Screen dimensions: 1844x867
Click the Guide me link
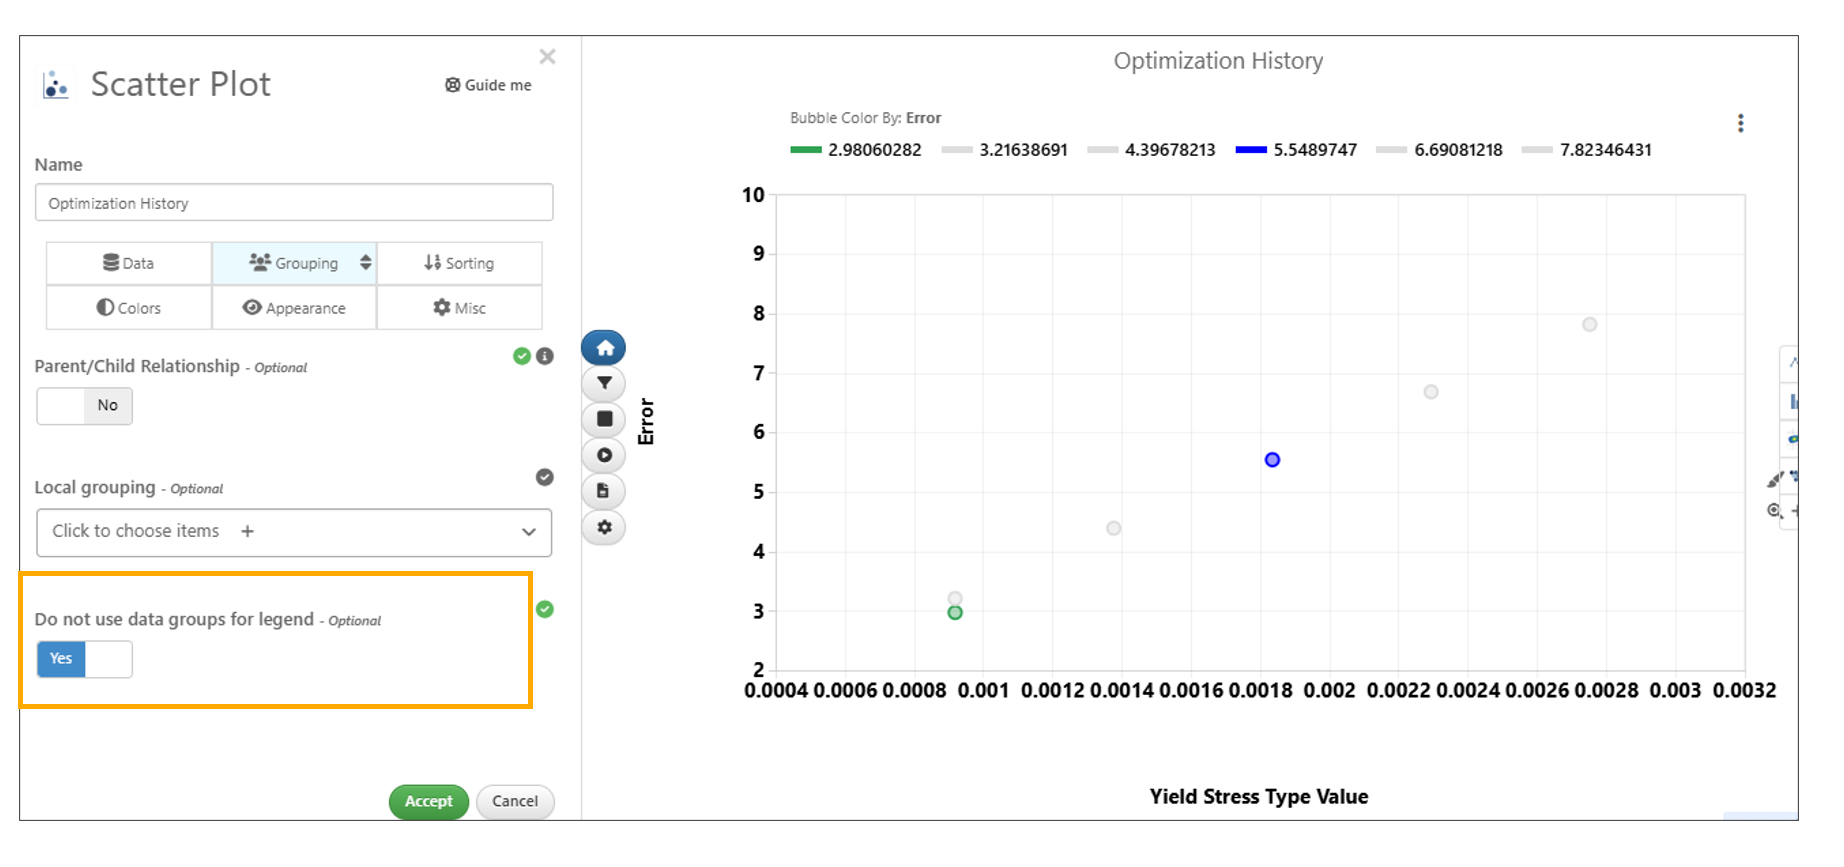click(x=488, y=85)
